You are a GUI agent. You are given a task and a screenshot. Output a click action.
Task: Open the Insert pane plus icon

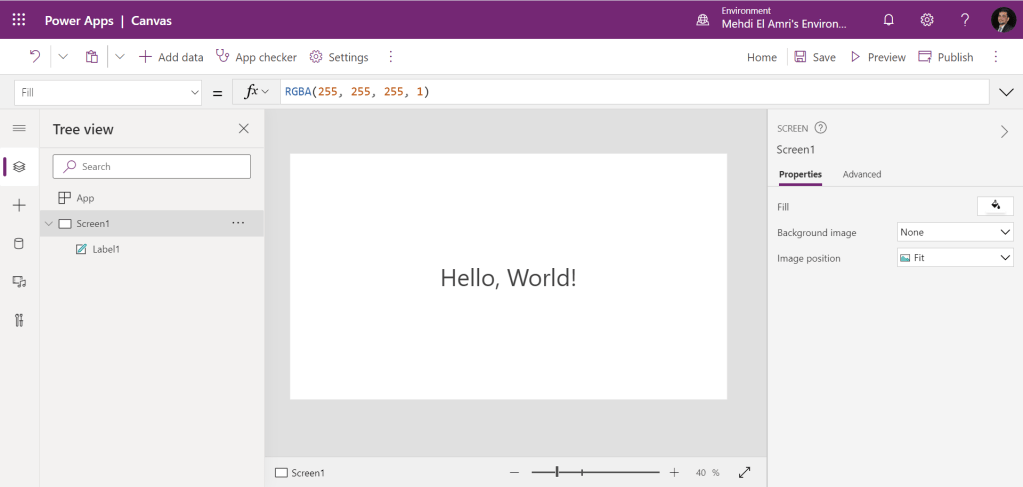pyautogui.click(x=18, y=205)
